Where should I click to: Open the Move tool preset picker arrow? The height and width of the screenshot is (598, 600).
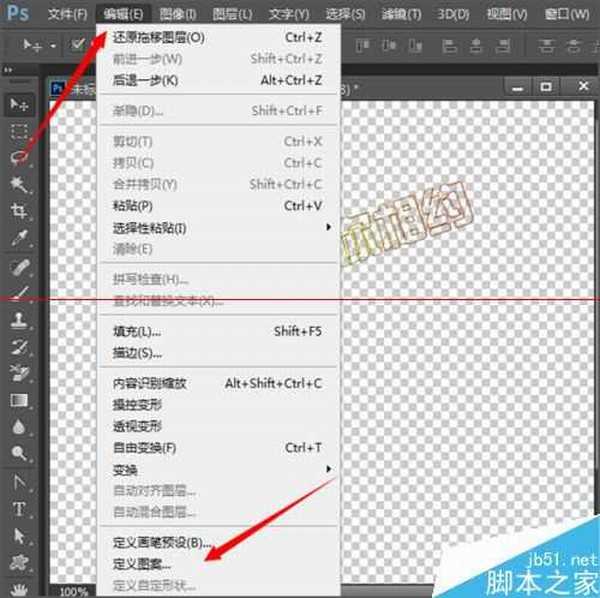pos(53,46)
